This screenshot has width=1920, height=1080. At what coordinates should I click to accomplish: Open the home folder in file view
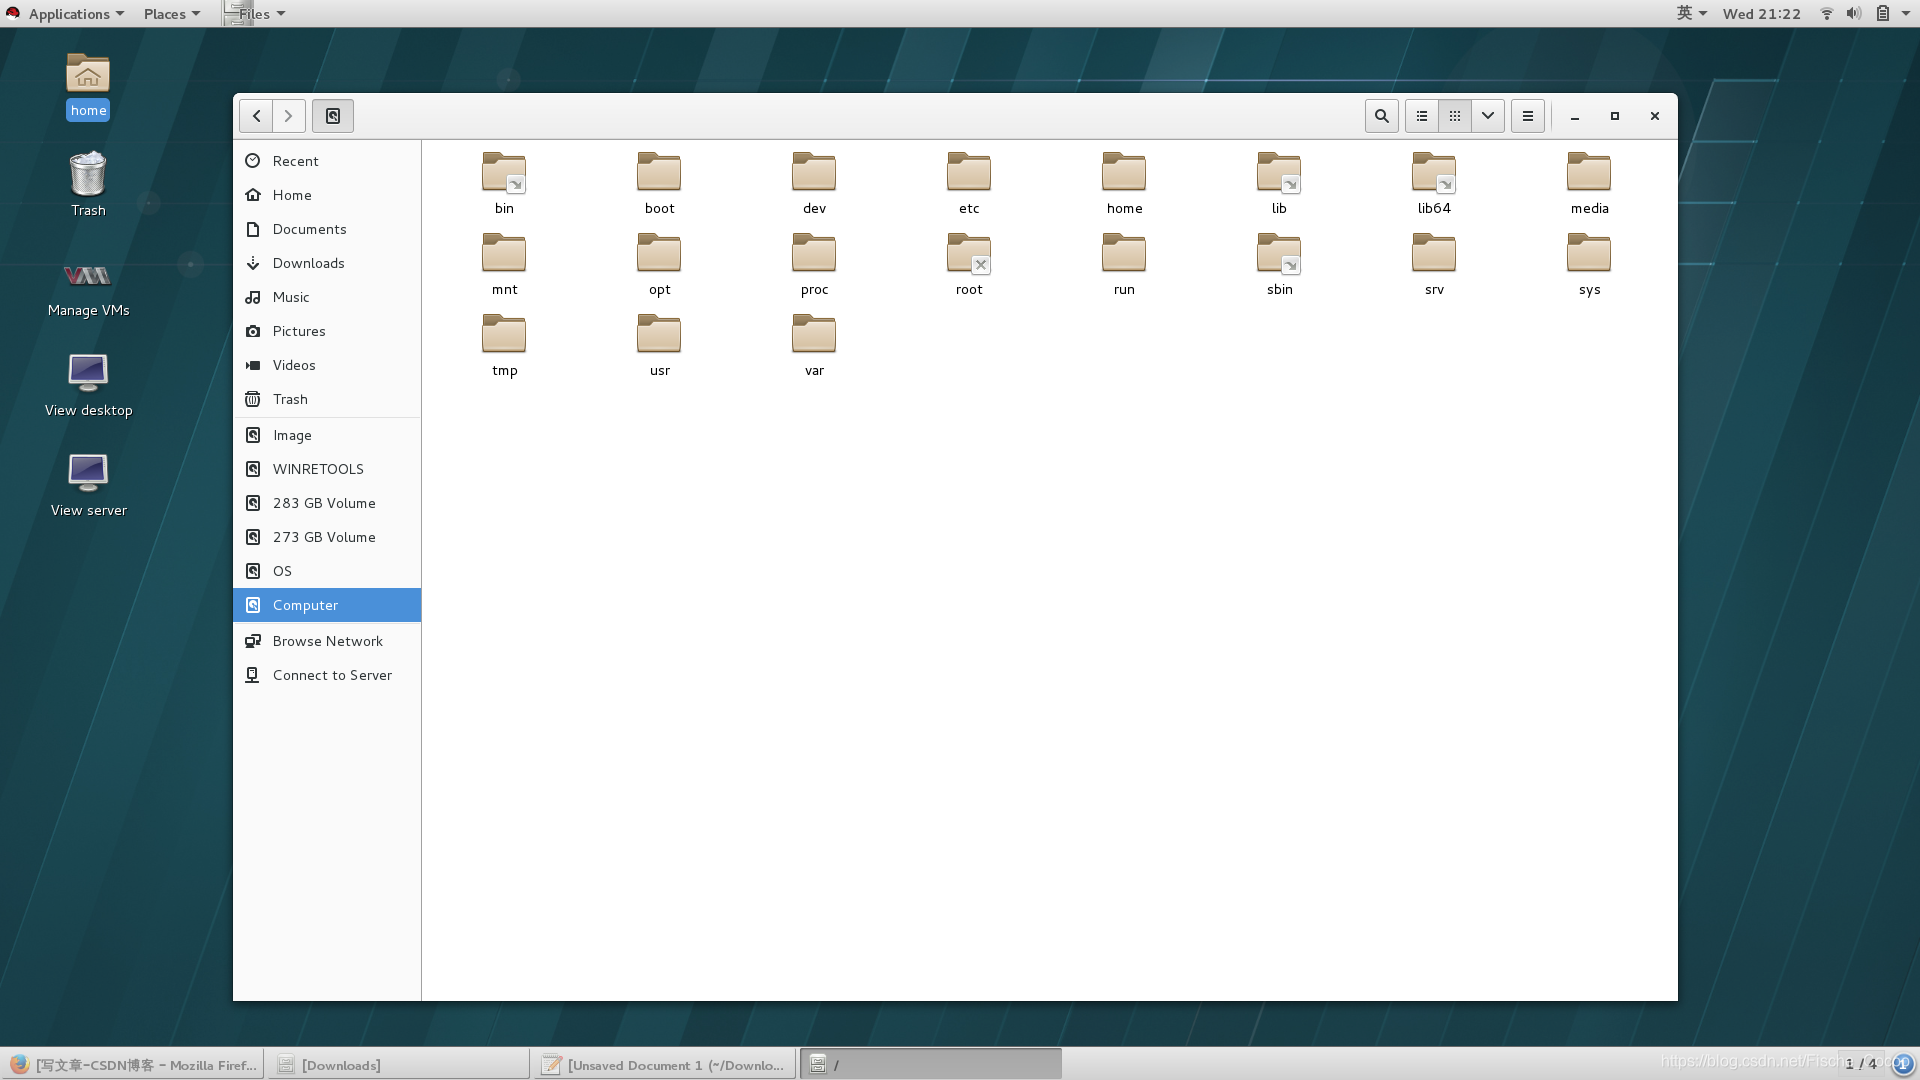pos(1124,183)
